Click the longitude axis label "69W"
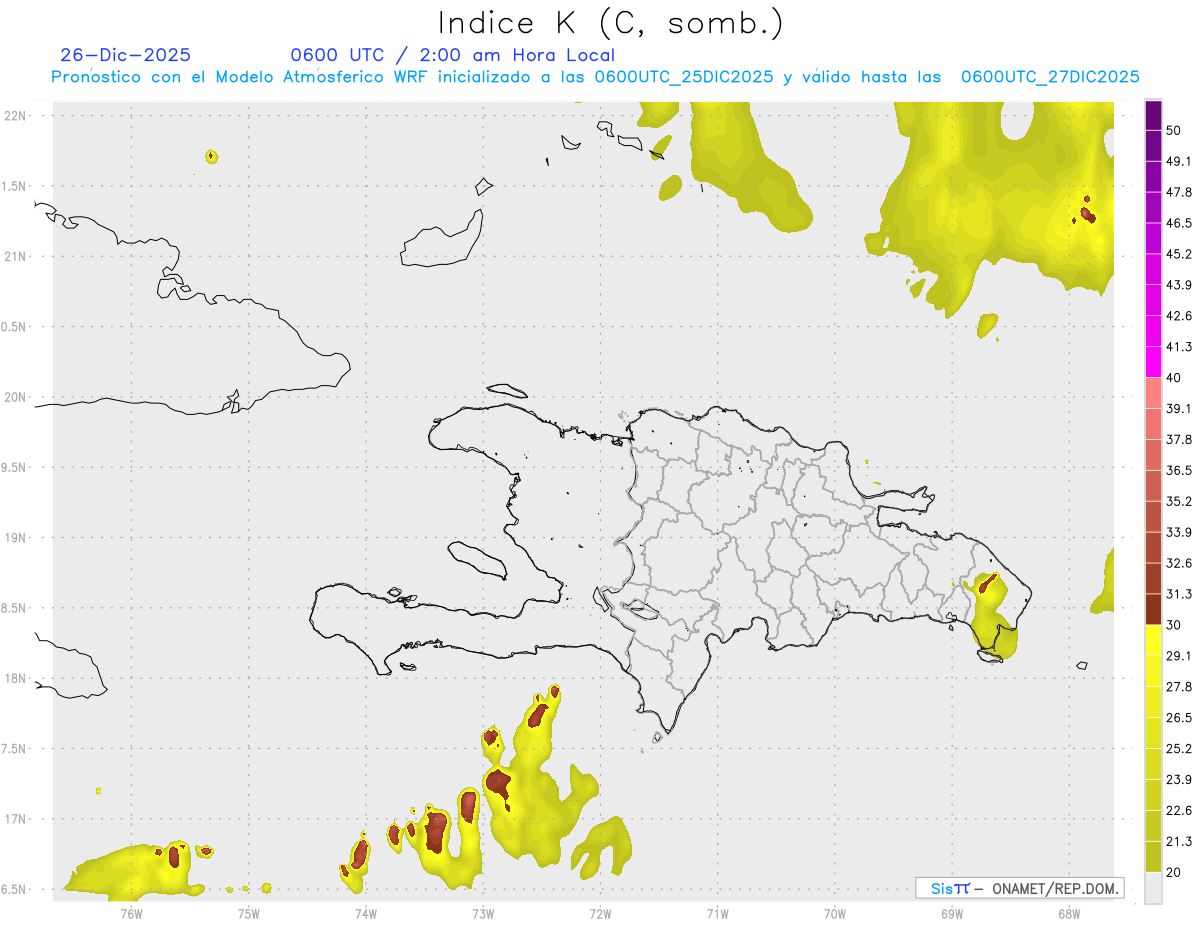Image resolution: width=1200 pixels, height=927 pixels. [x=951, y=913]
